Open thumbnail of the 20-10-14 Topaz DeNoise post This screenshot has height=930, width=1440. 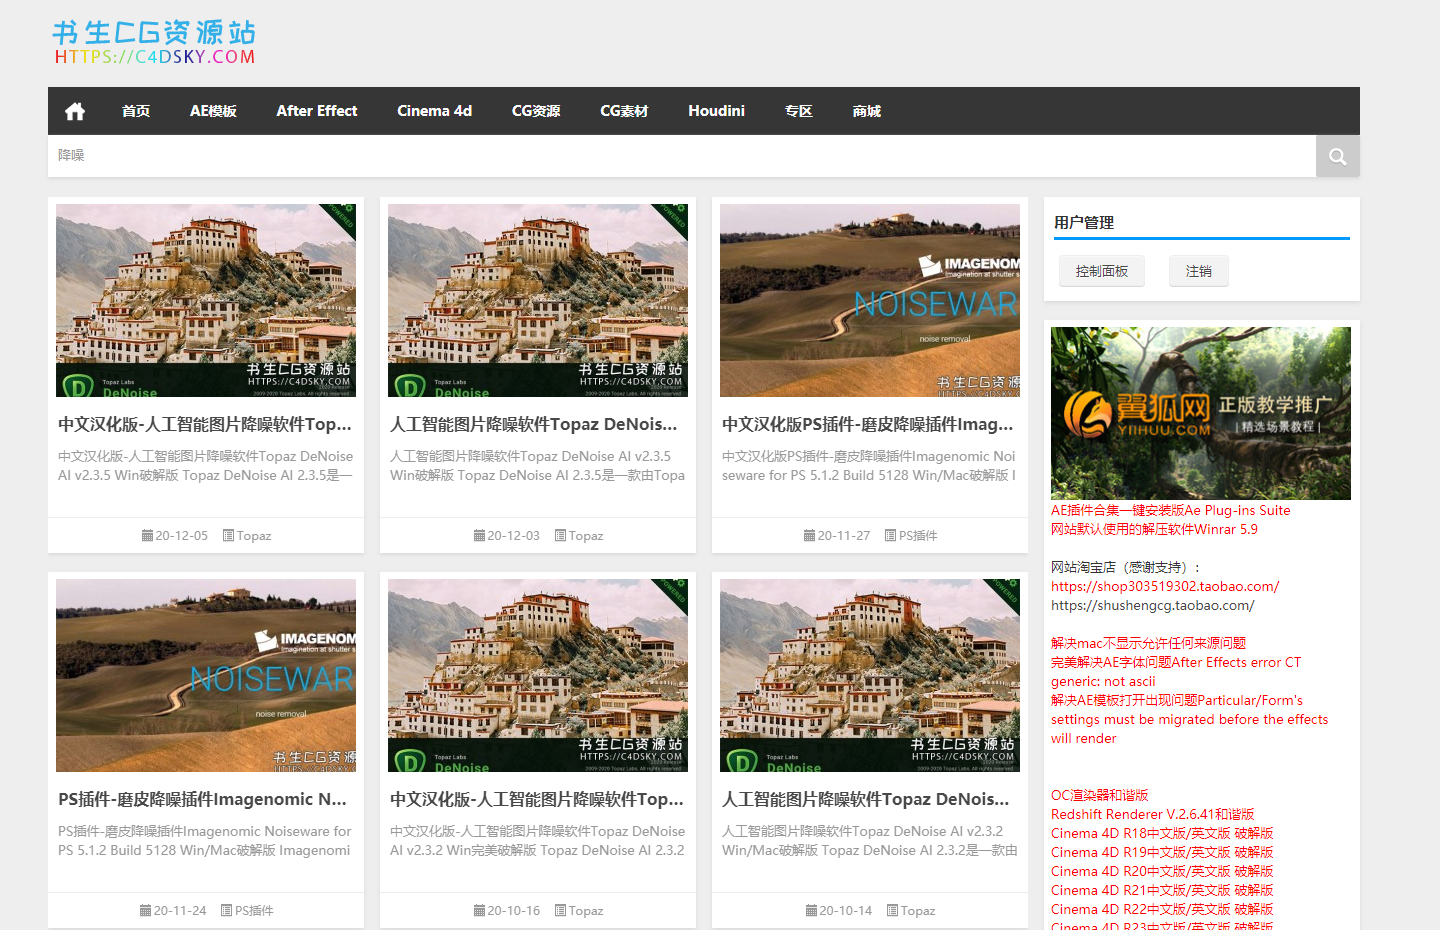coord(870,676)
